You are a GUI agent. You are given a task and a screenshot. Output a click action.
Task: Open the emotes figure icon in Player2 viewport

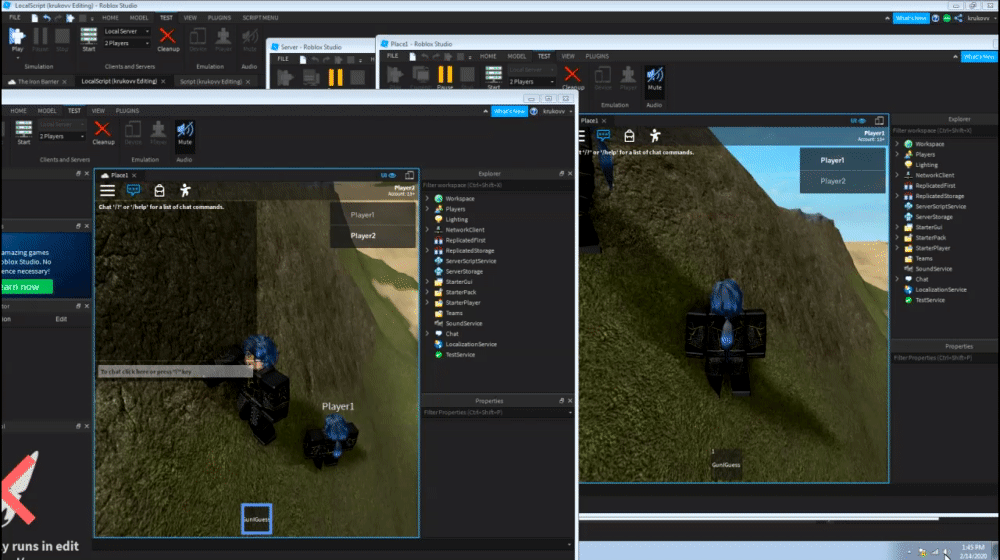(x=185, y=190)
